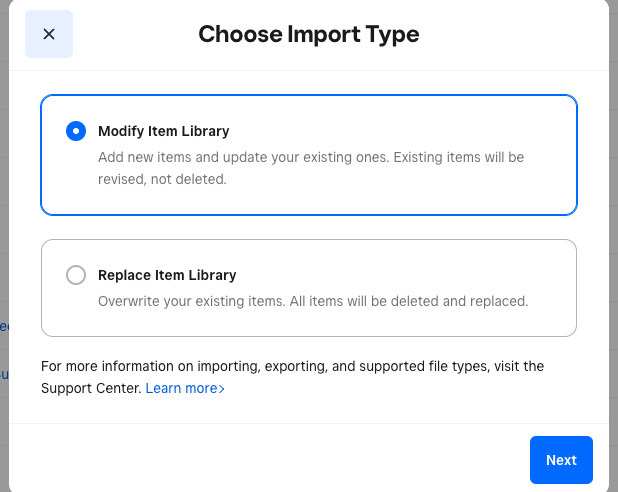The height and width of the screenshot is (492, 618).
Task: Click the "Replace Item Library" bold label
Action: (x=167, y=275)
